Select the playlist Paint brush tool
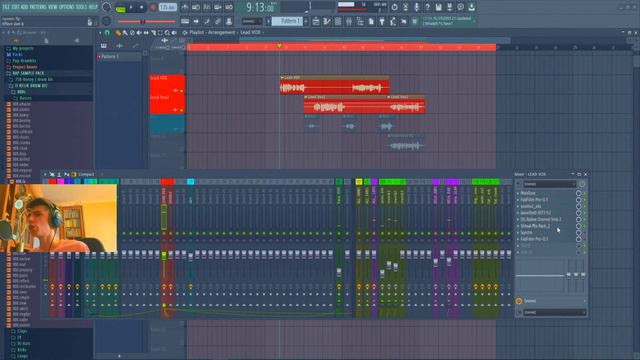This screenshot has width=640, height=360. click(125, 33)
